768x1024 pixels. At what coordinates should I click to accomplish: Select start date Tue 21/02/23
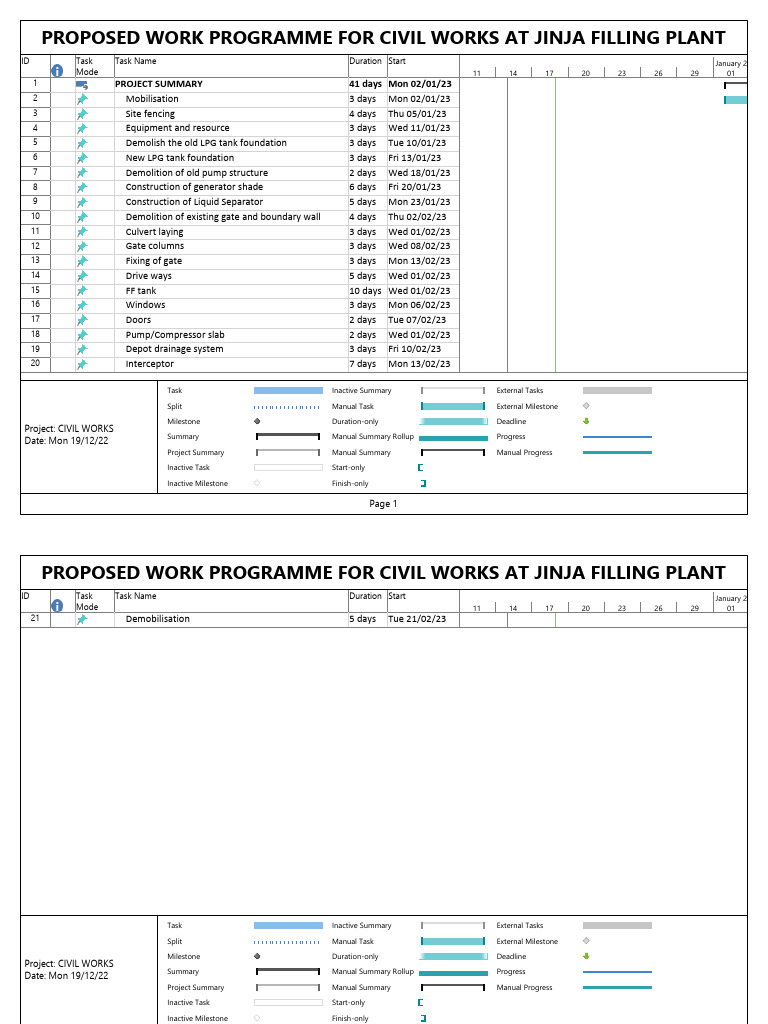pos(417,619)
